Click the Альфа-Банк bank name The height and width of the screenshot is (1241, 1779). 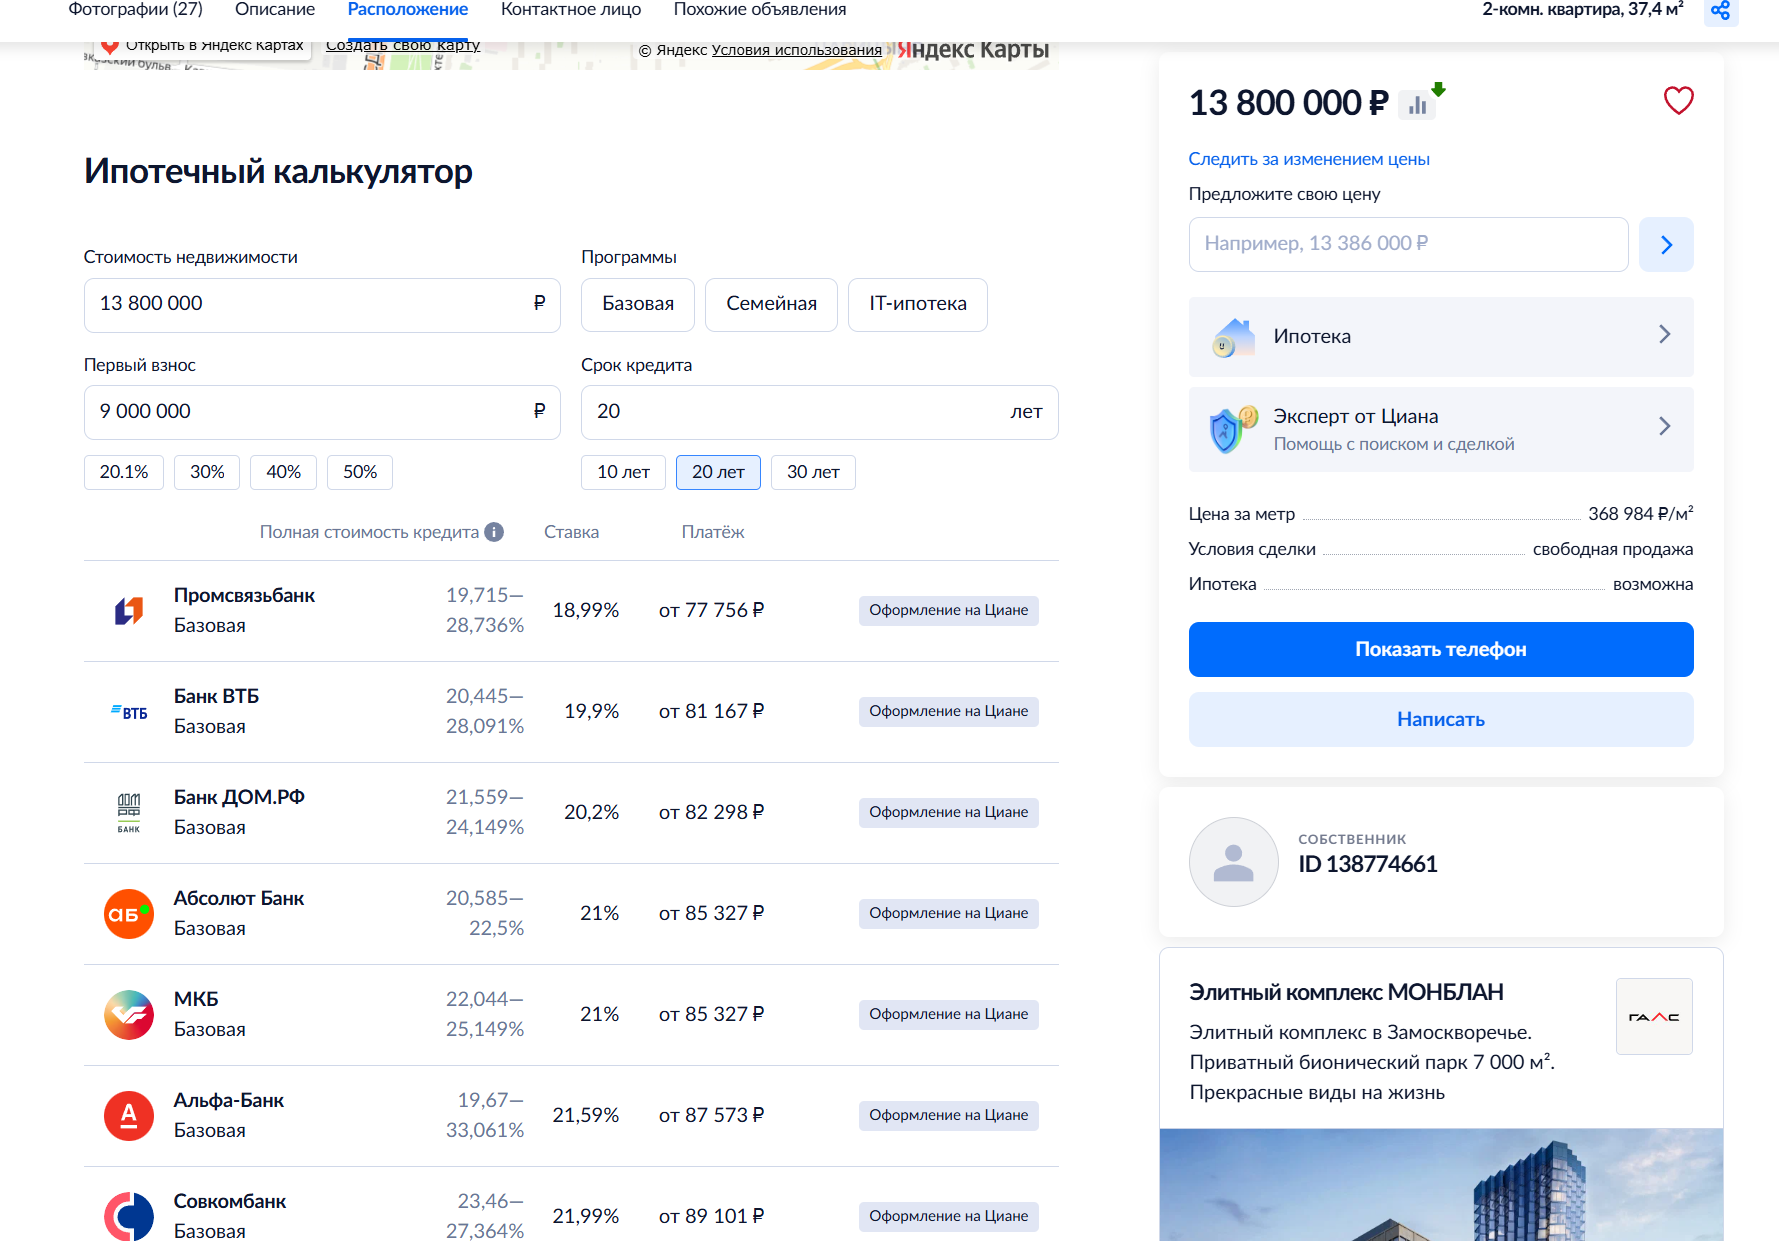click(x=229, y=1100)
